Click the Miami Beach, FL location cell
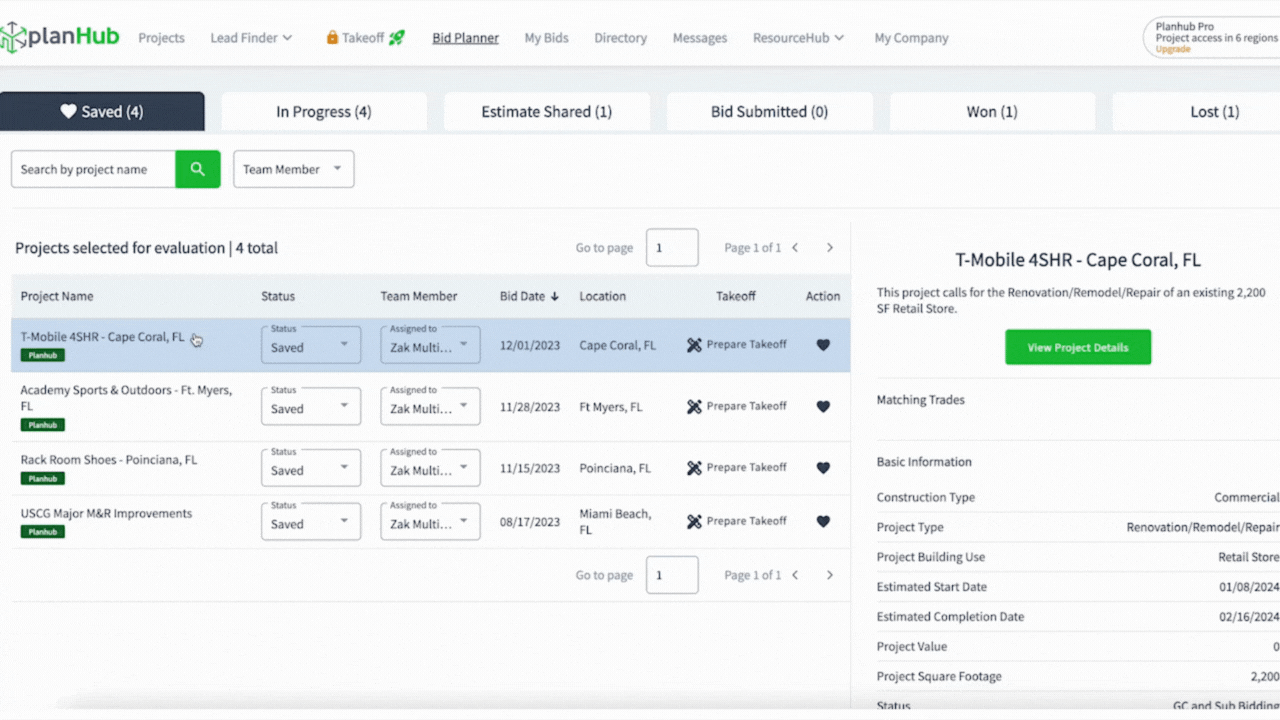 point(615,522)
